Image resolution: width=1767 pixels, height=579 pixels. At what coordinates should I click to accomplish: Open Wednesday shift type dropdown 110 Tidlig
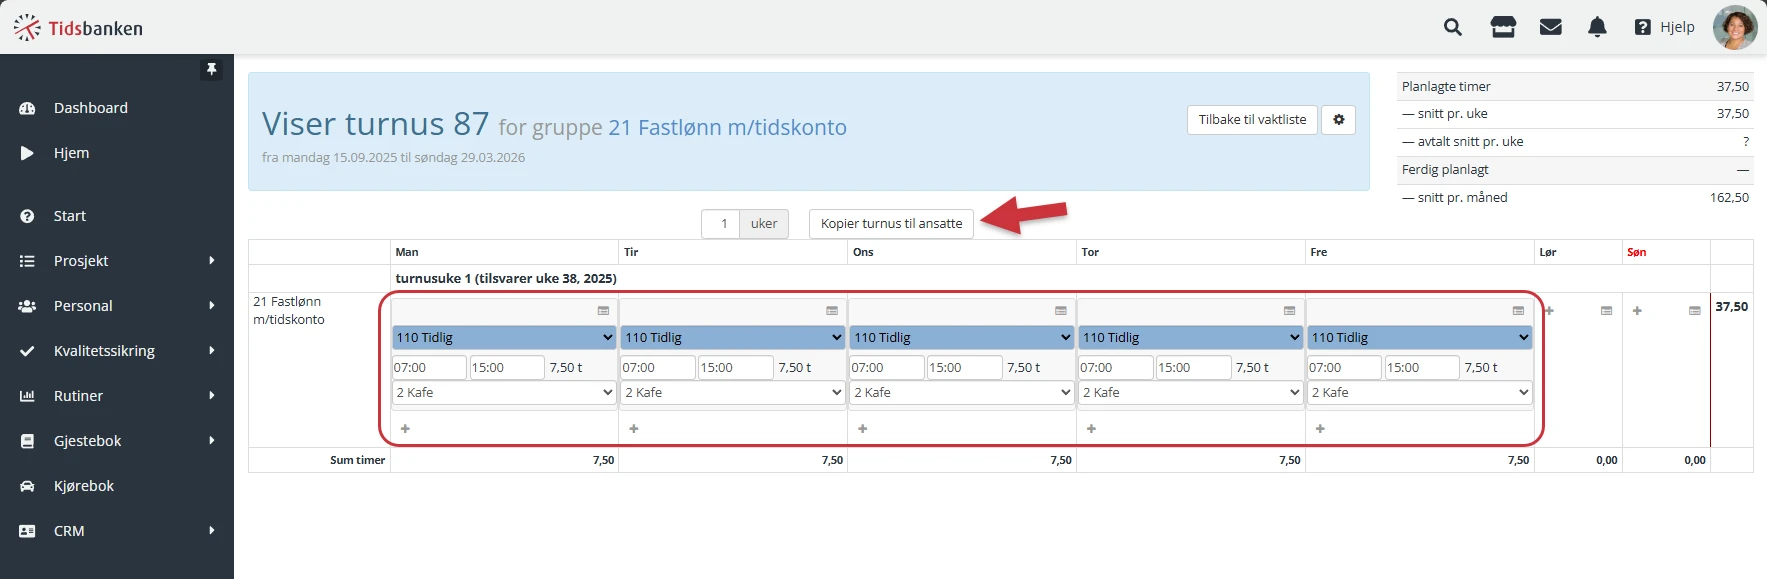(962, 338)
